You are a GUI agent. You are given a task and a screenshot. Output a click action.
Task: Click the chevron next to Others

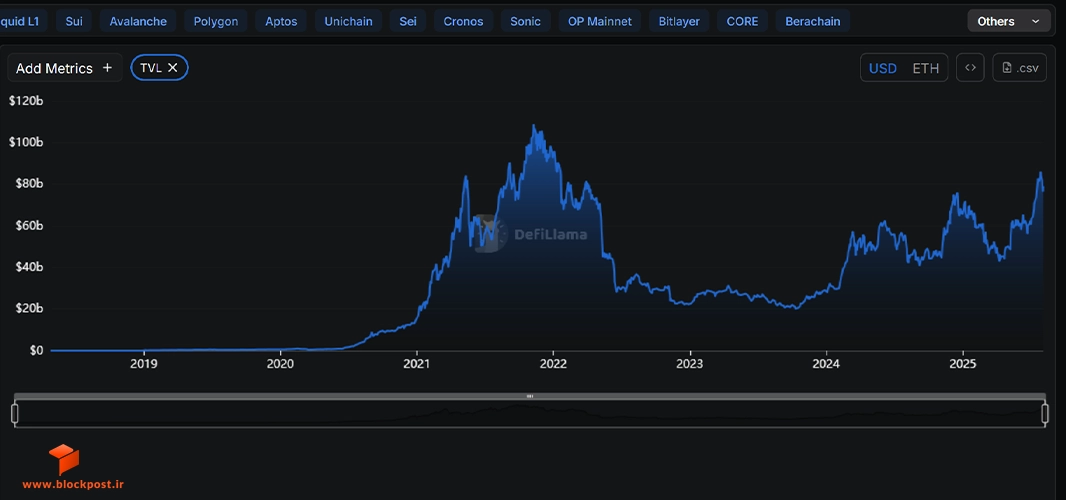coord(1035,21)
